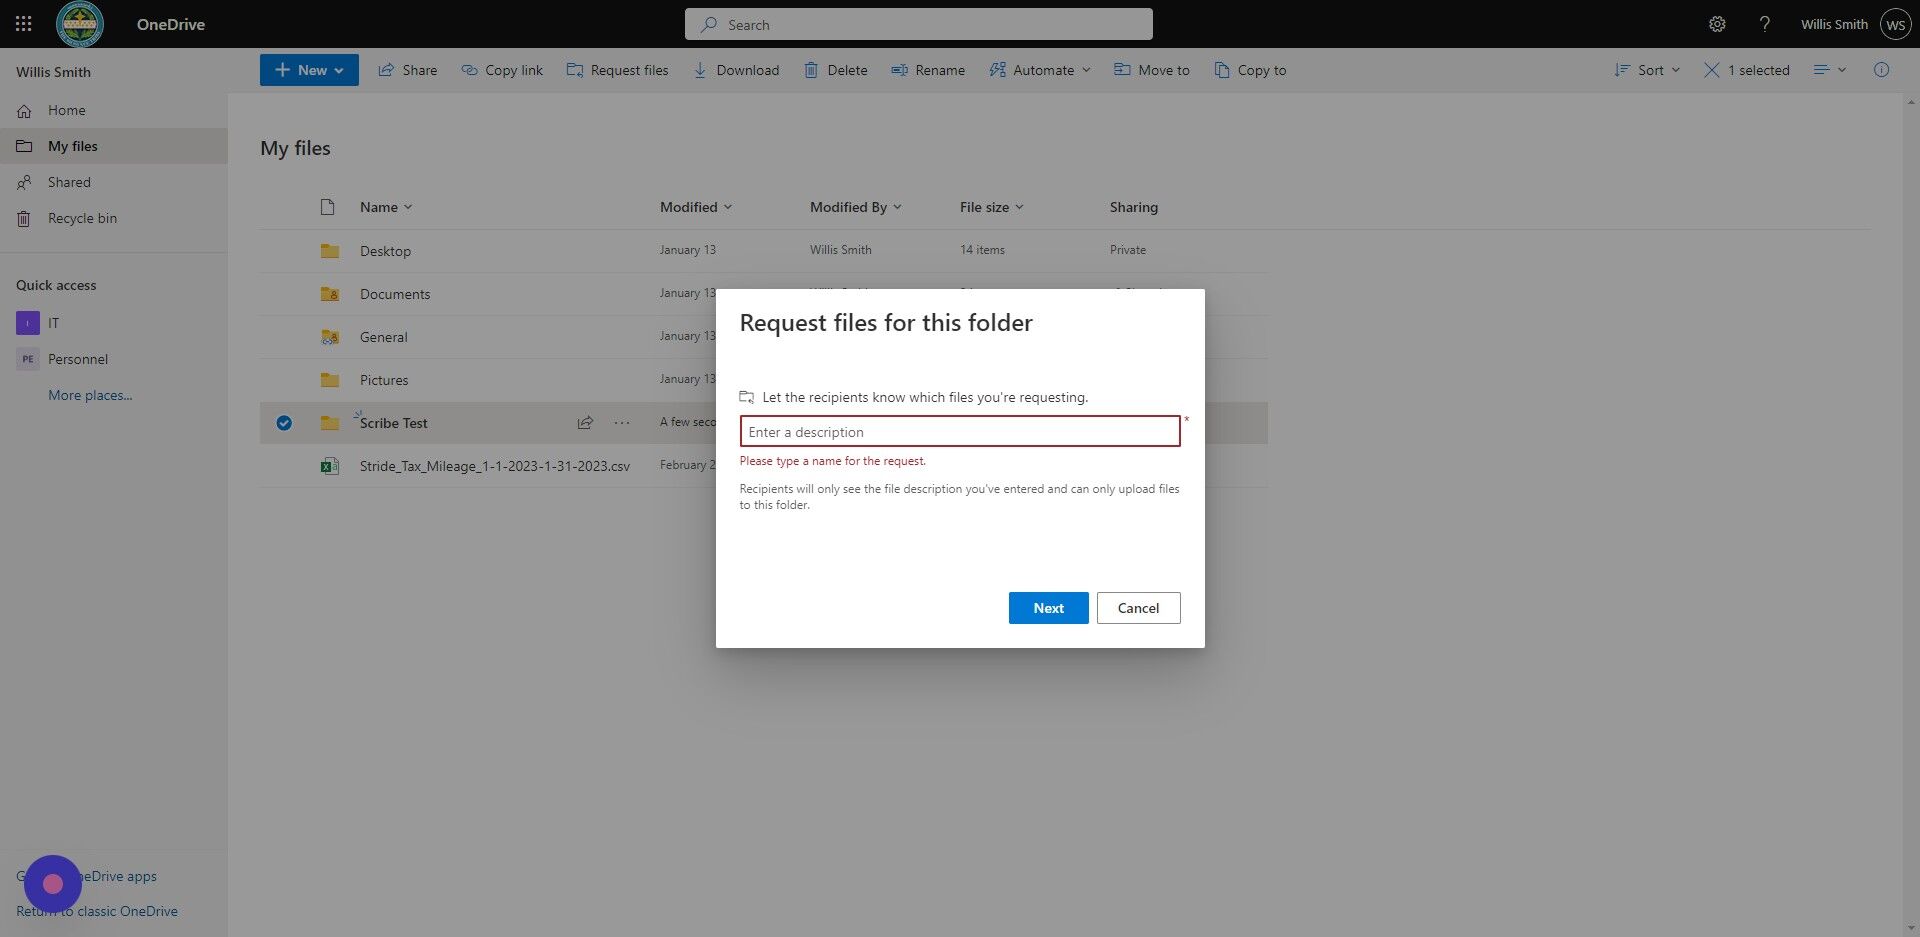Image resolution: width=1920 pixels, height=937 pixels.
Task: Open the New dropdown menu
Action: coord(308,70)
